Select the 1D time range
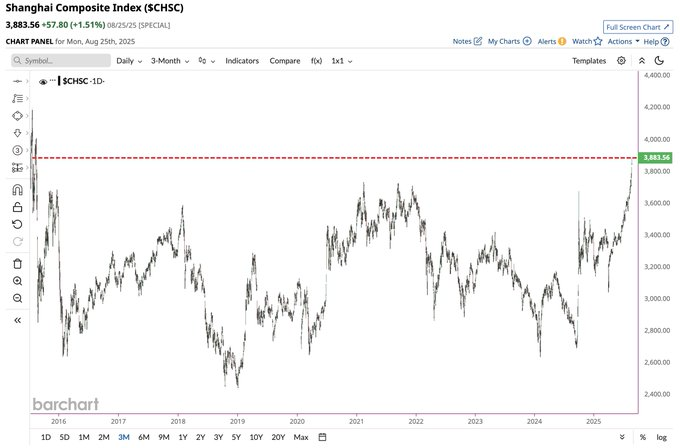Screen dimensions: 680x448 coord(46,437)
